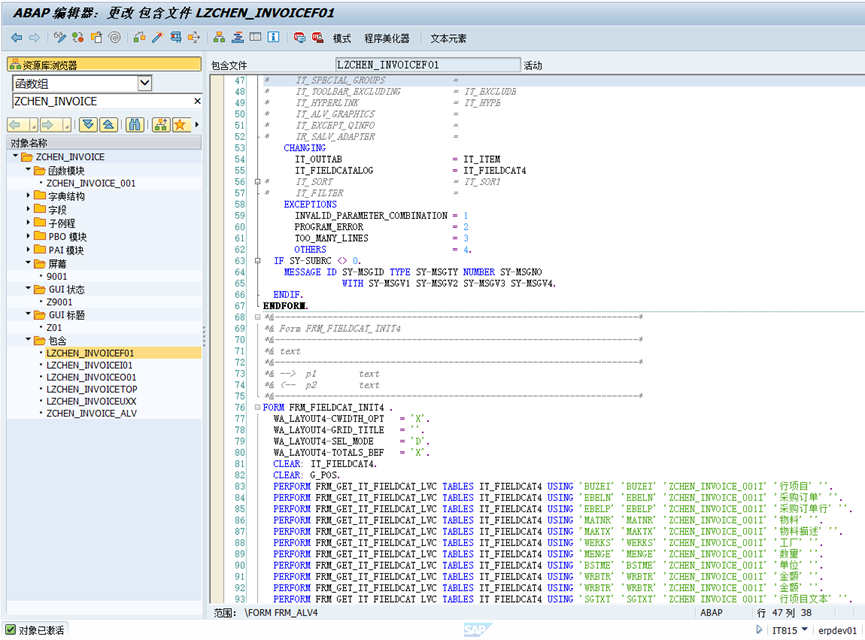Viewport: 865px width, 640px height.
Task: Select include LZCHEN_INVOICETOP
Action: [x=92, y=389]
